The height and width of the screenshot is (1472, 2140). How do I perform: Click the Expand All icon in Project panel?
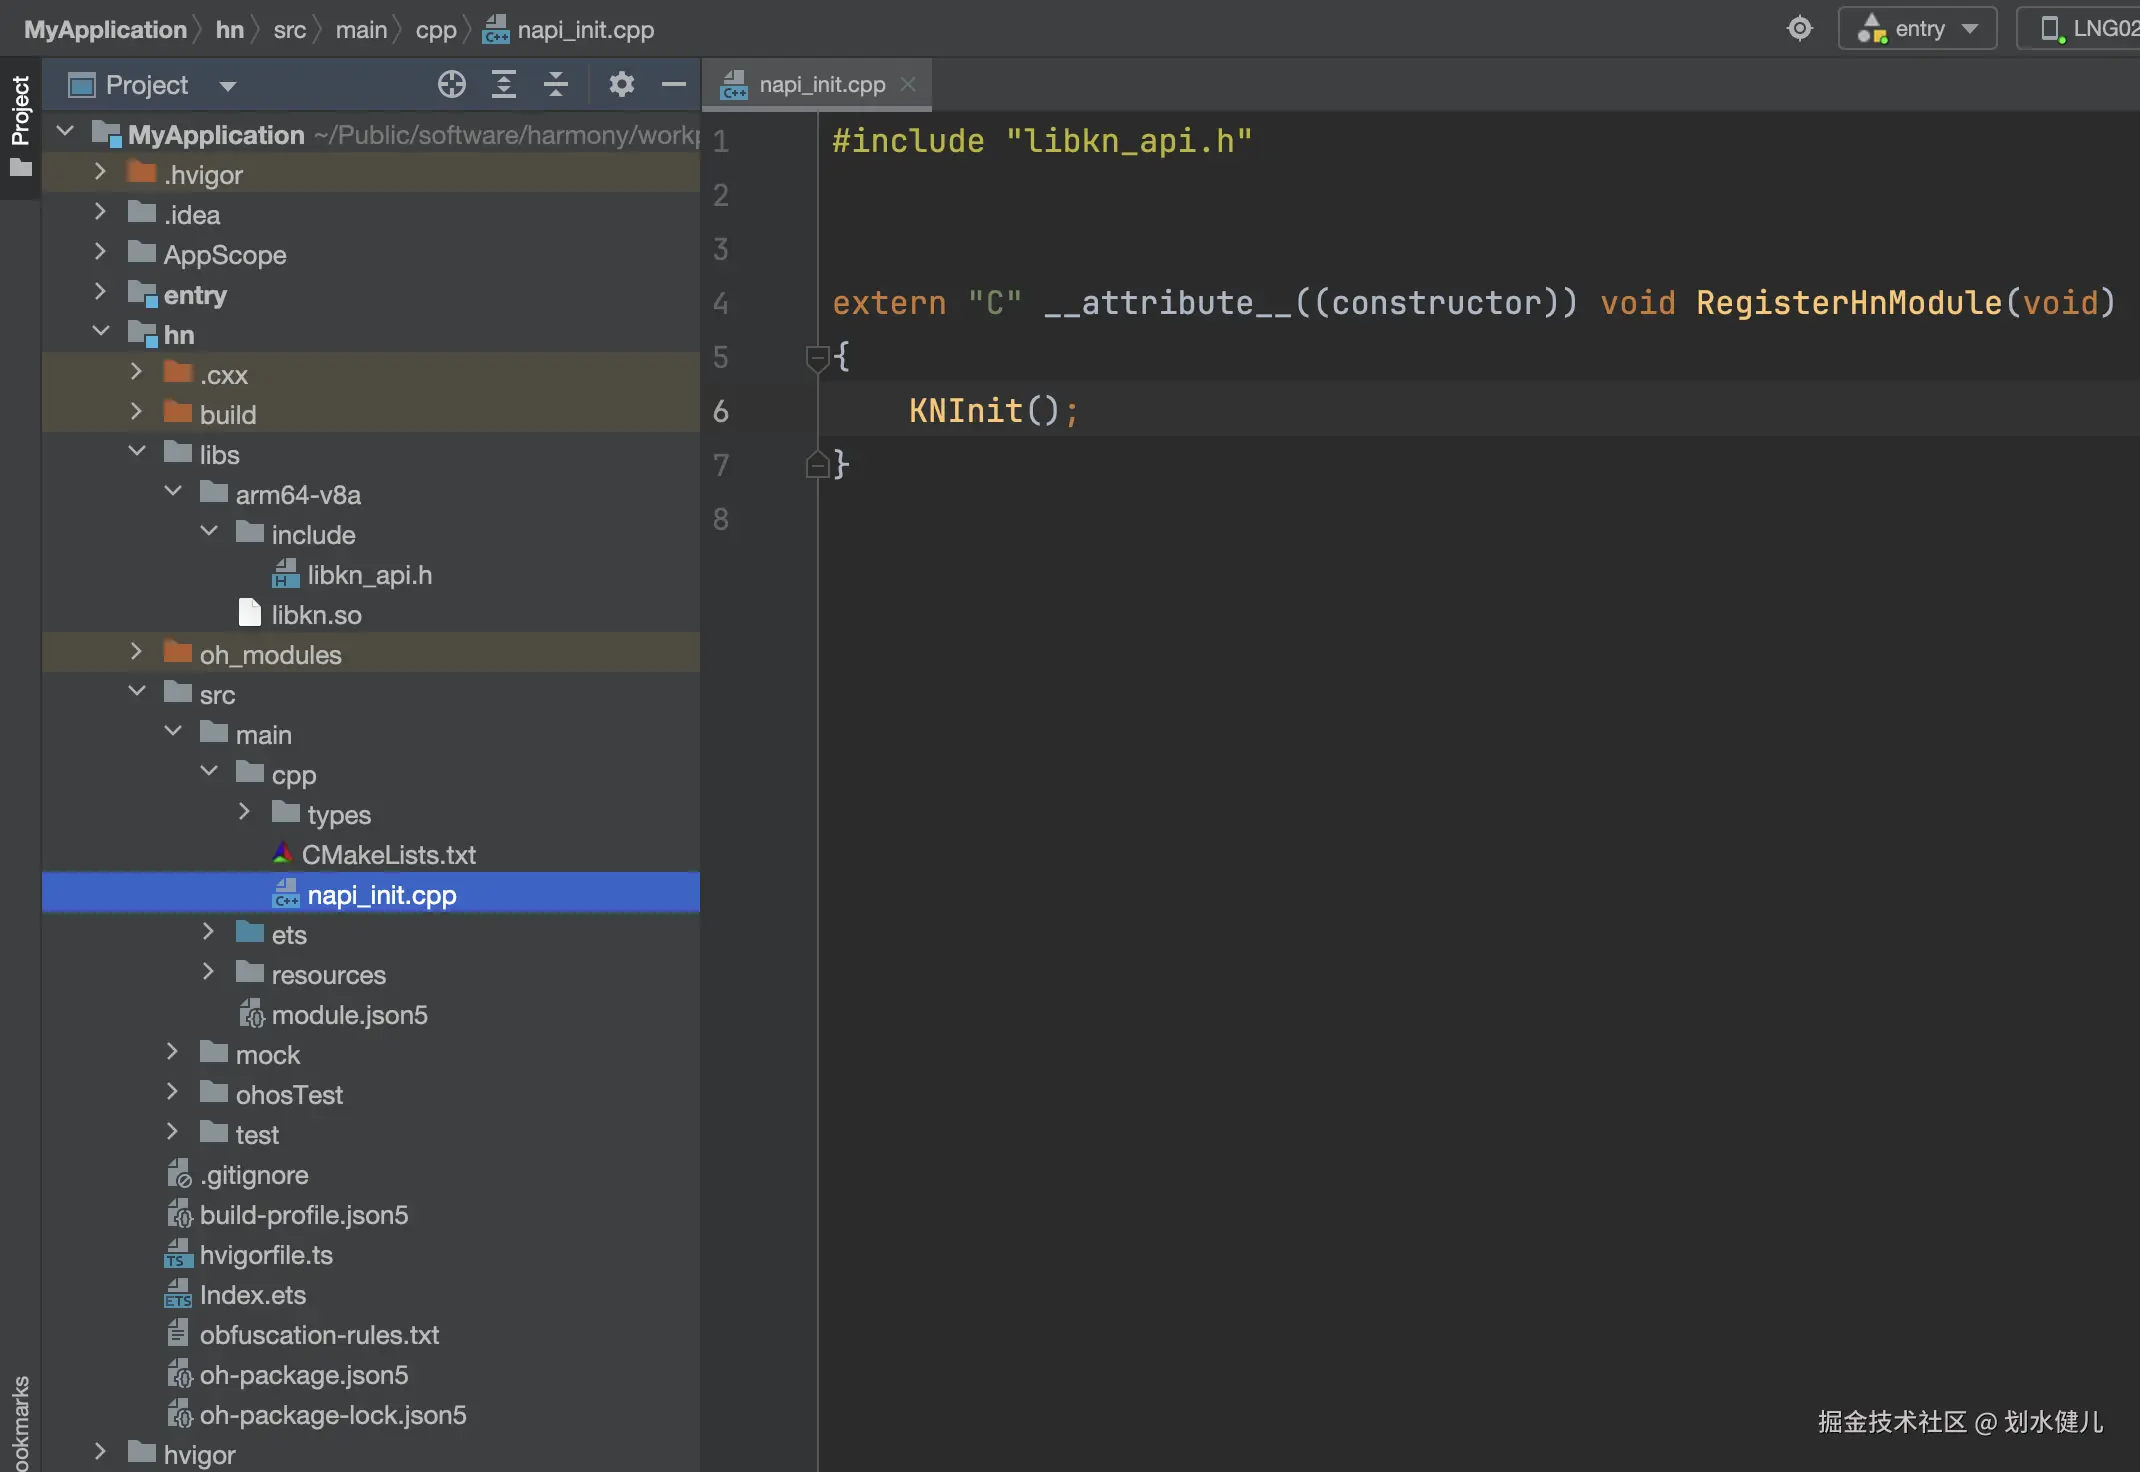pyautogui.click(x=504, y=85)
